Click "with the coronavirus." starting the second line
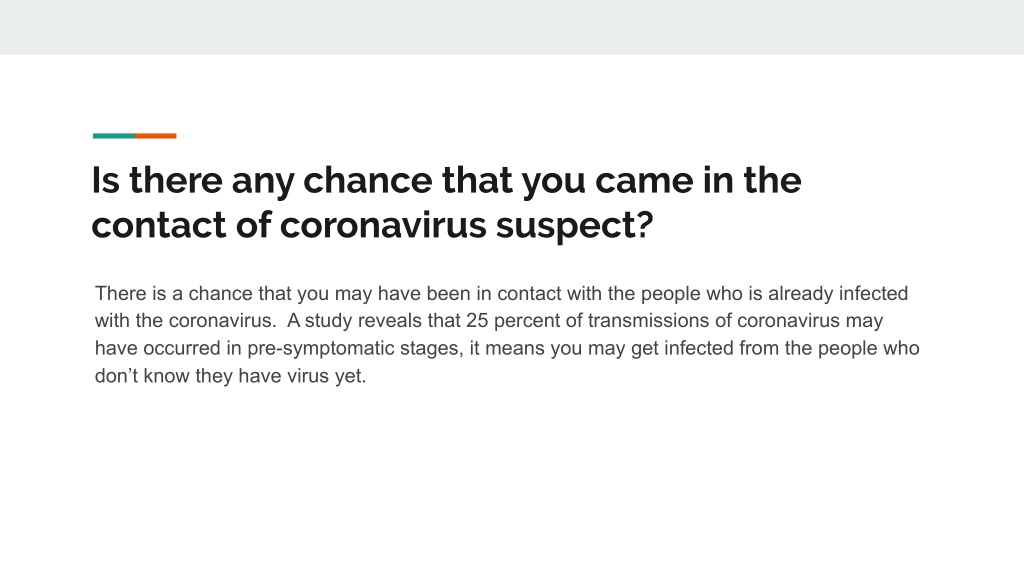 (x=185, y=321)
